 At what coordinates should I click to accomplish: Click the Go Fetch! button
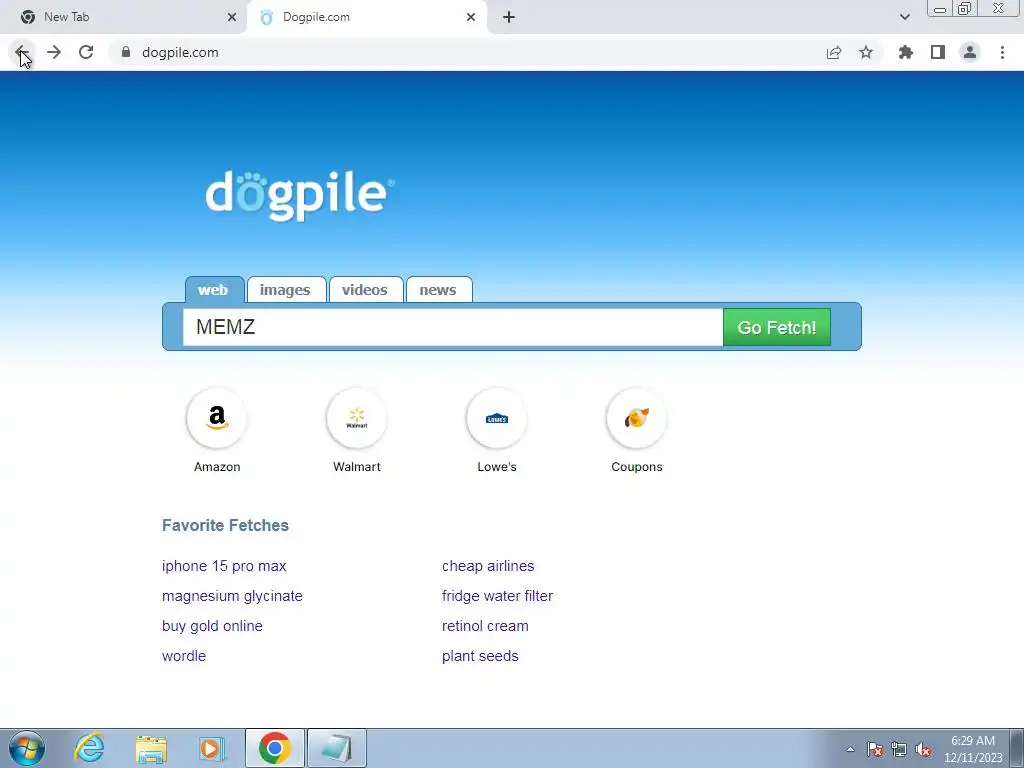776,327
